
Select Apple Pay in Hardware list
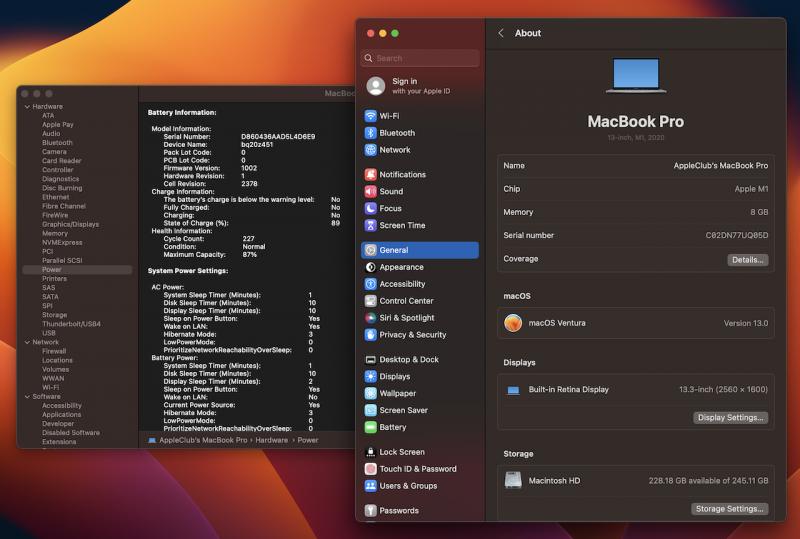click(58, 125)
